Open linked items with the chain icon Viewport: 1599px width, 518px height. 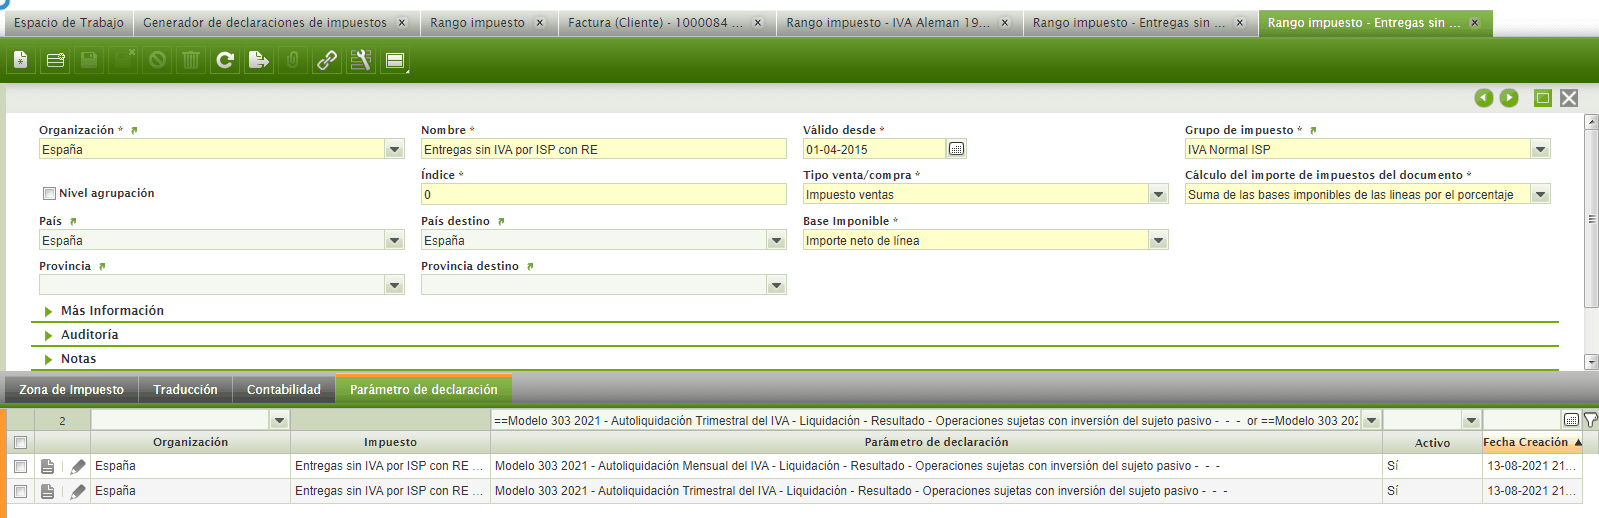point(327,61)
